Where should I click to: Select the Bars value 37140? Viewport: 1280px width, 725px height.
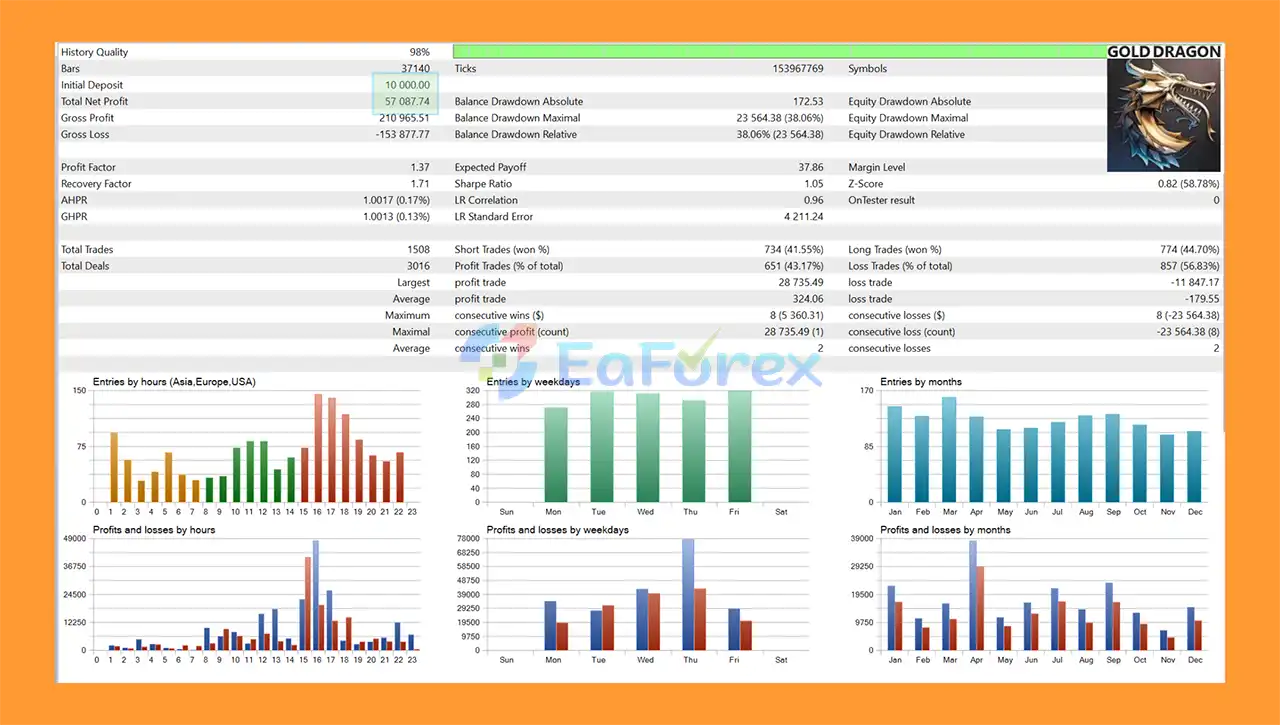(415, 69)
